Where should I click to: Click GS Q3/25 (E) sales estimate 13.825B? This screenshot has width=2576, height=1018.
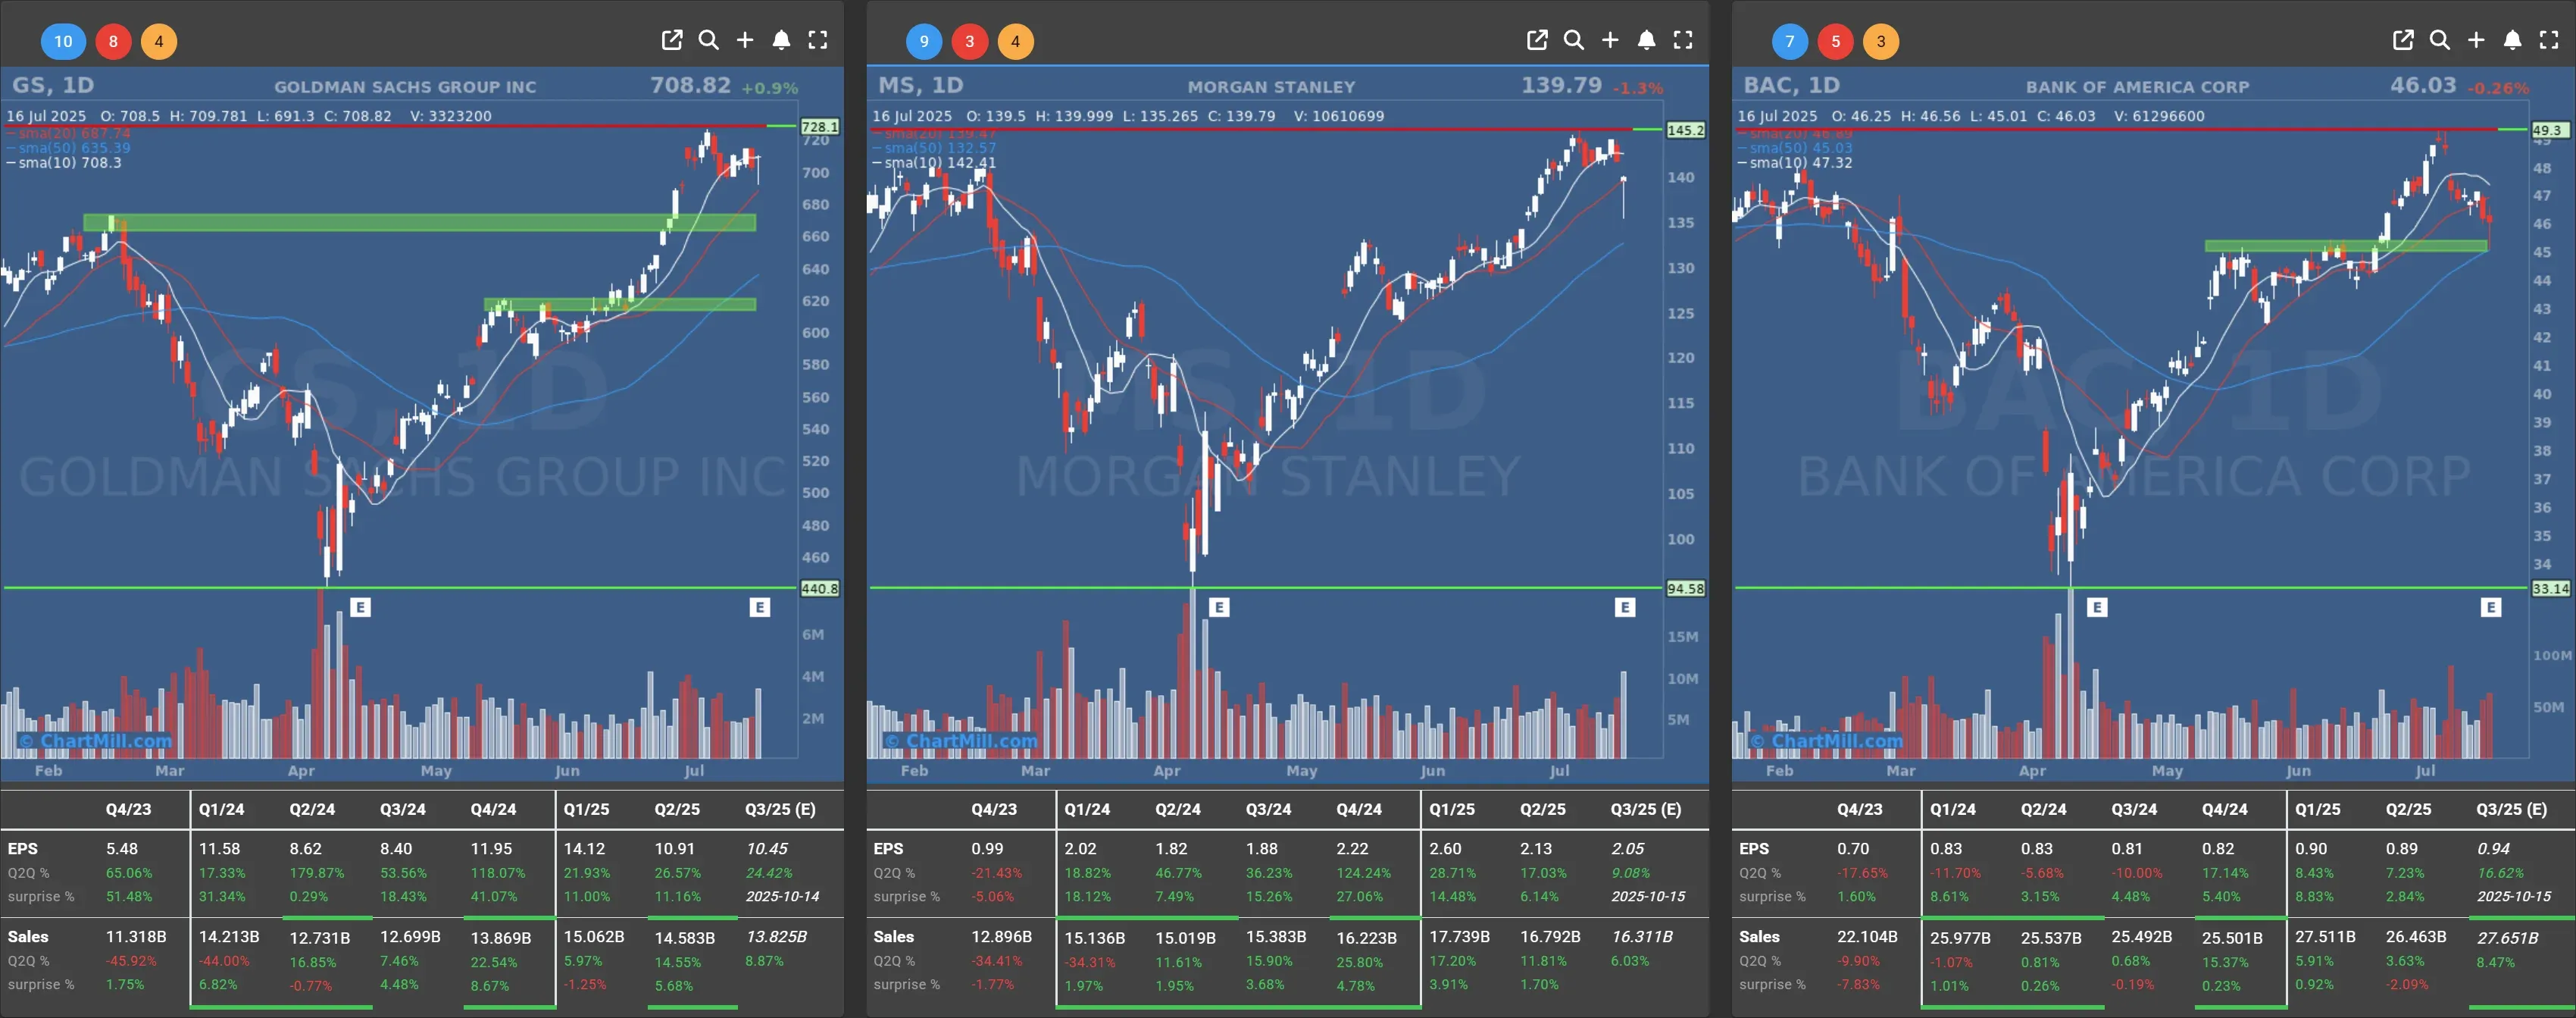[776, 937]
